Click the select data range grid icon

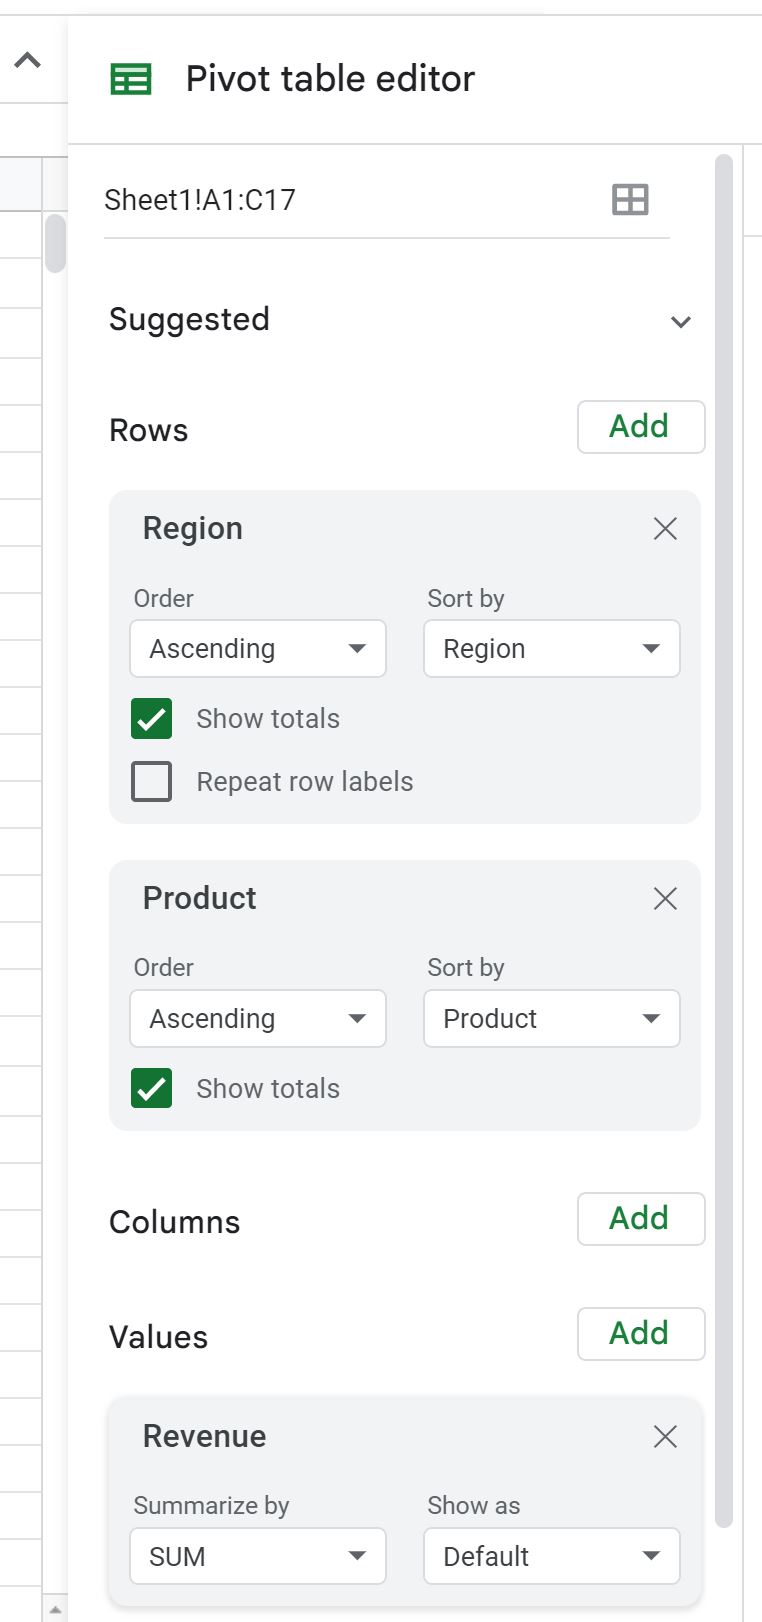point(630,200)
